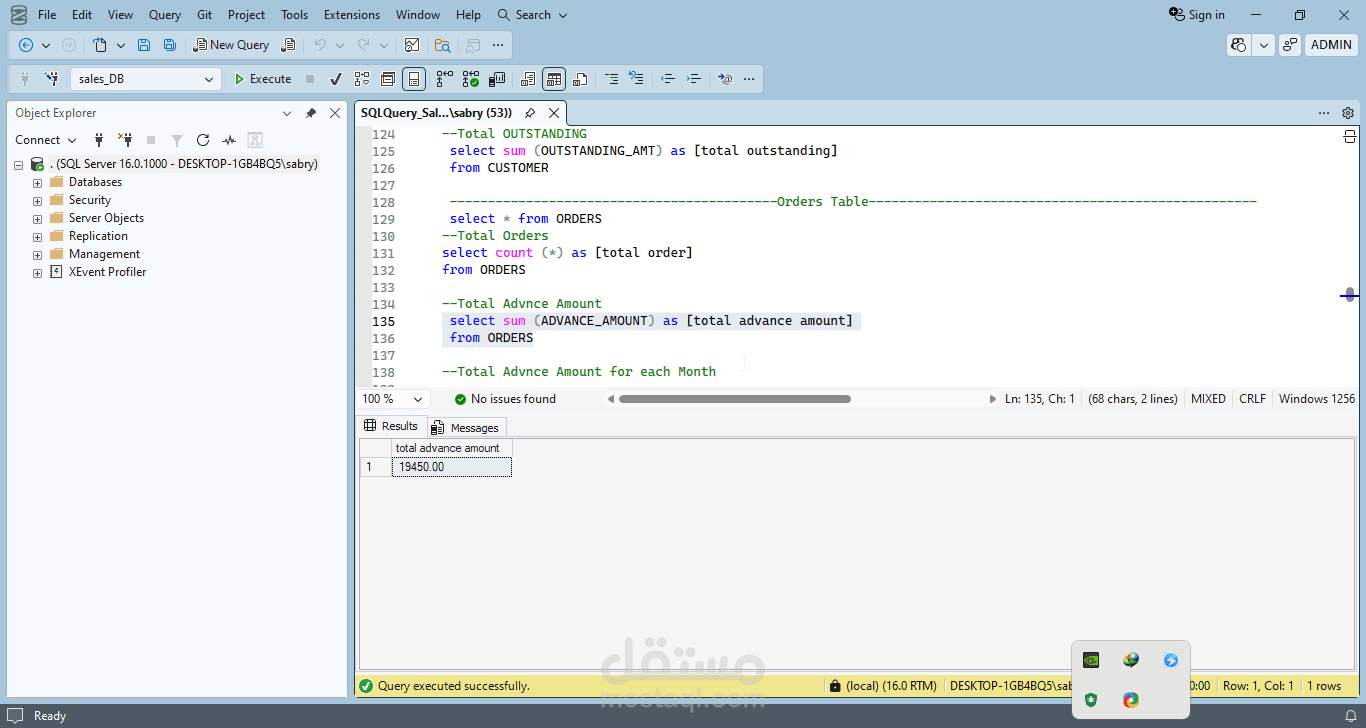The height and width of the screenshot is (728, 1366).
Task: Toggle auto-hide pin on Object Explorer
Action: point(311,113)
